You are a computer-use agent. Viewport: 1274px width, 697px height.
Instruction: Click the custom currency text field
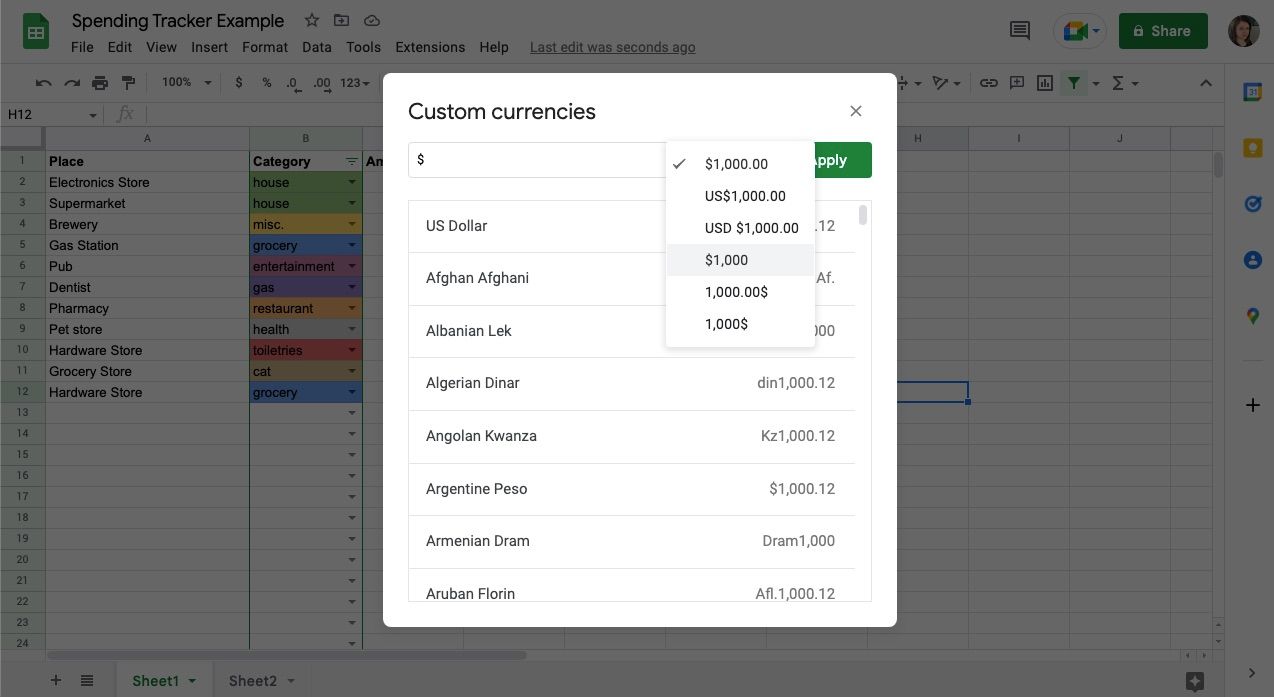[537, 160]
